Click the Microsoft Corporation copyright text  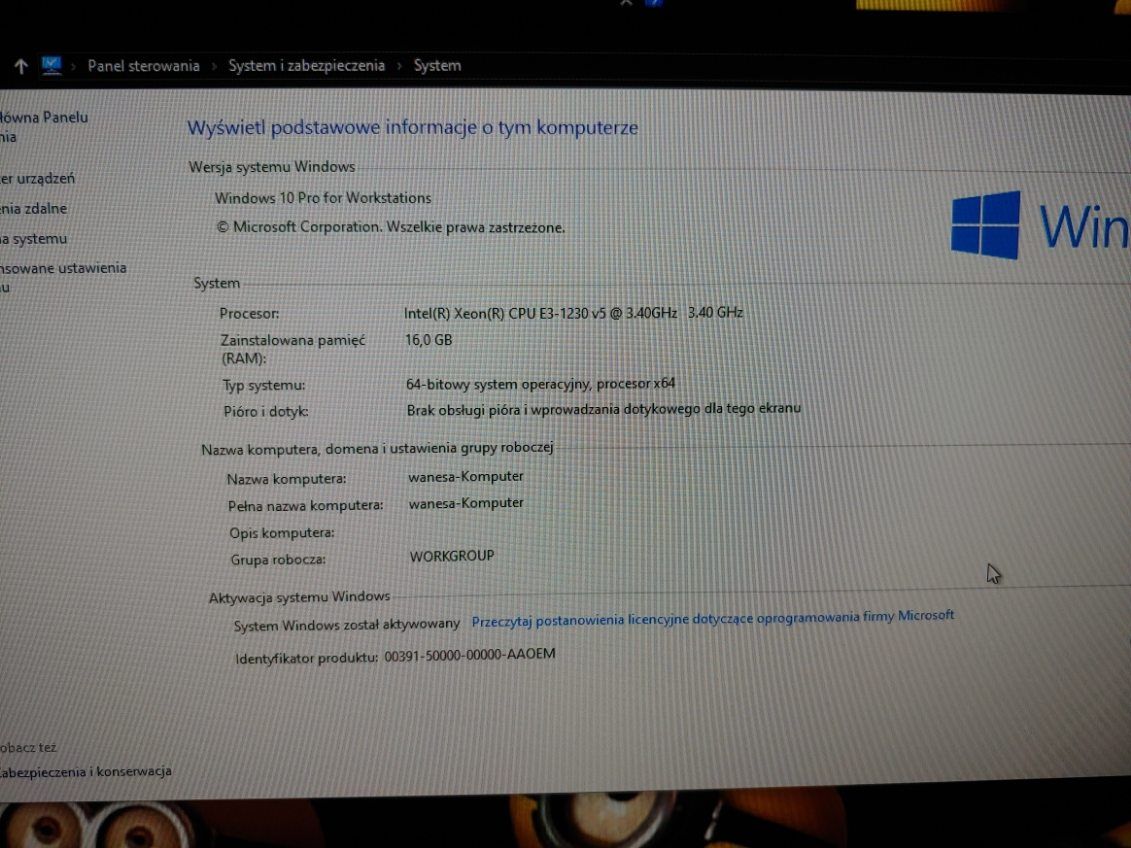coord(390,227)
